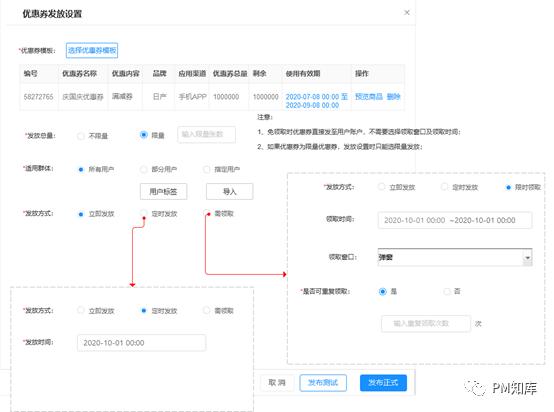Select 限量 radio for 发放总量
554x412 pixels.
point(143,135)
